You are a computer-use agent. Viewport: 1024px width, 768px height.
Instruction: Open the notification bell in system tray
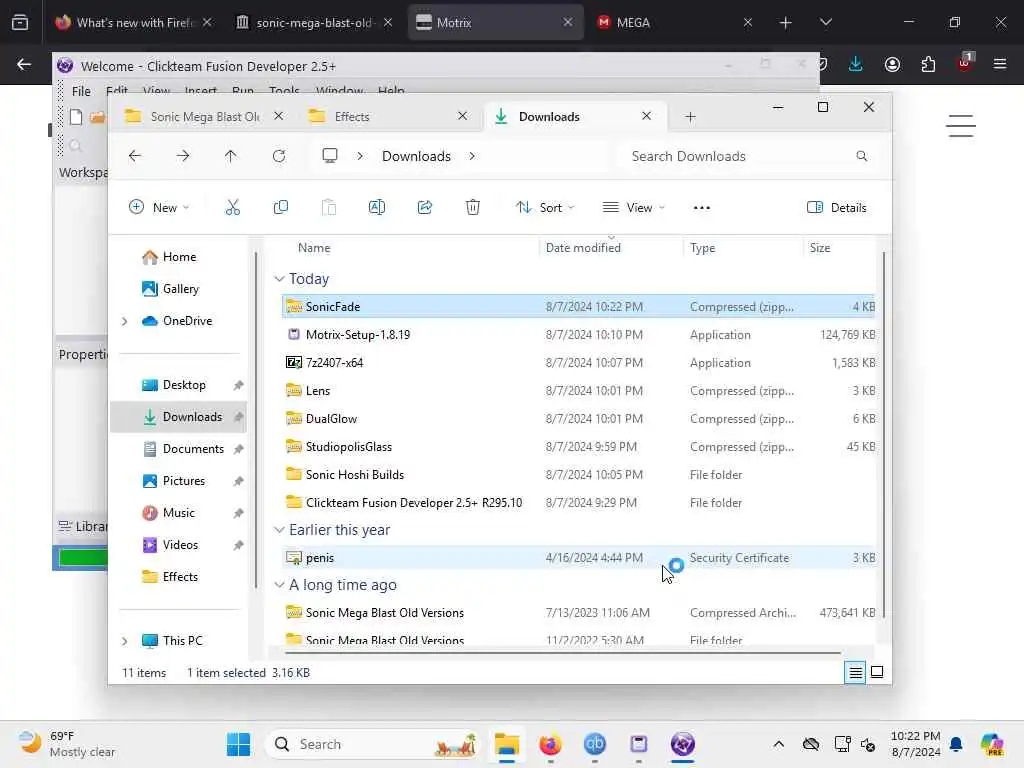click(956, 744)
